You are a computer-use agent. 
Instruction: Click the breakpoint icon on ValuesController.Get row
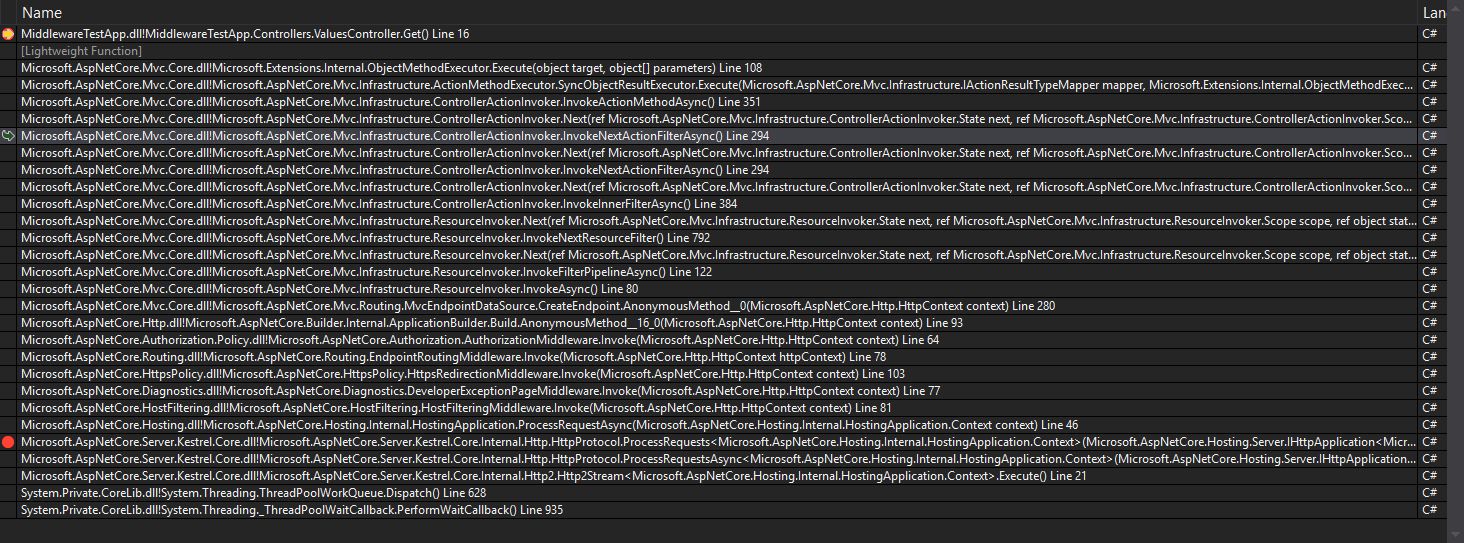click(9, 34)
